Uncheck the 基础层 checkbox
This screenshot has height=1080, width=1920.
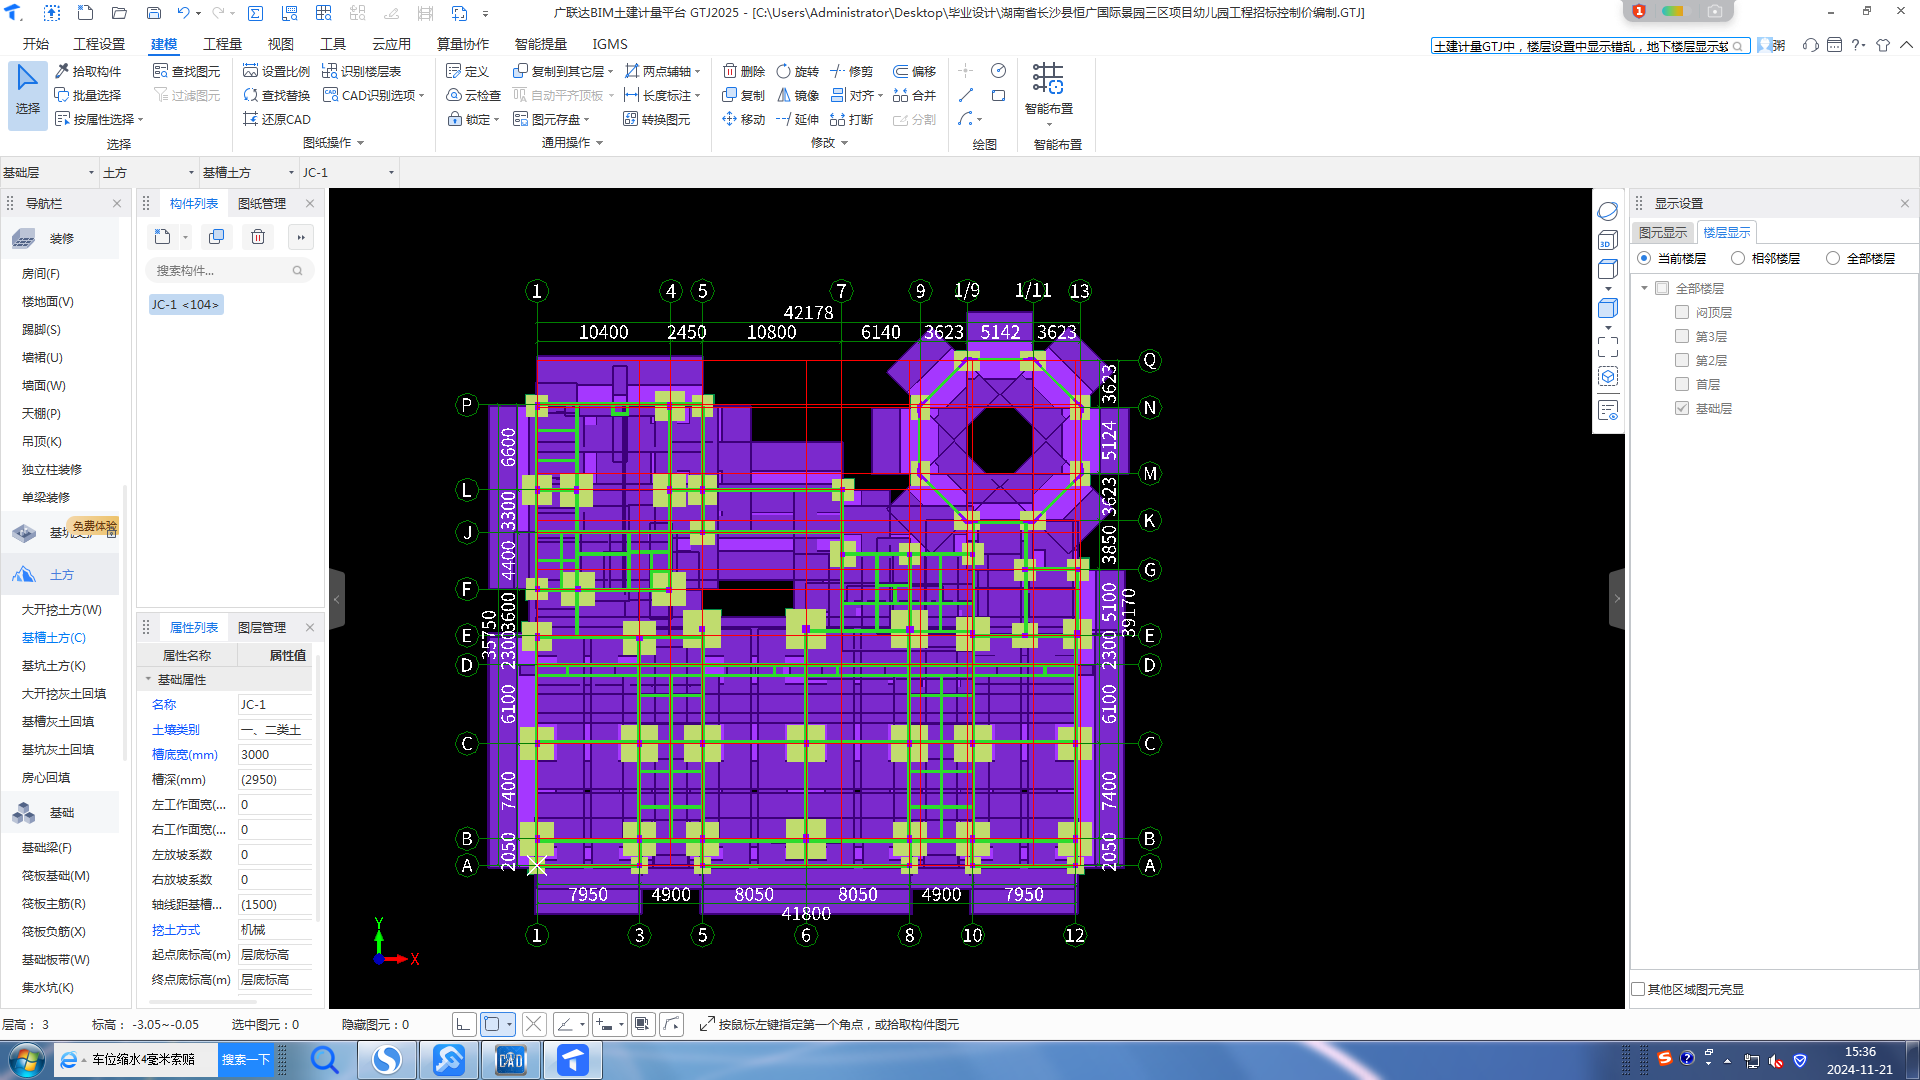point(1682,408)
